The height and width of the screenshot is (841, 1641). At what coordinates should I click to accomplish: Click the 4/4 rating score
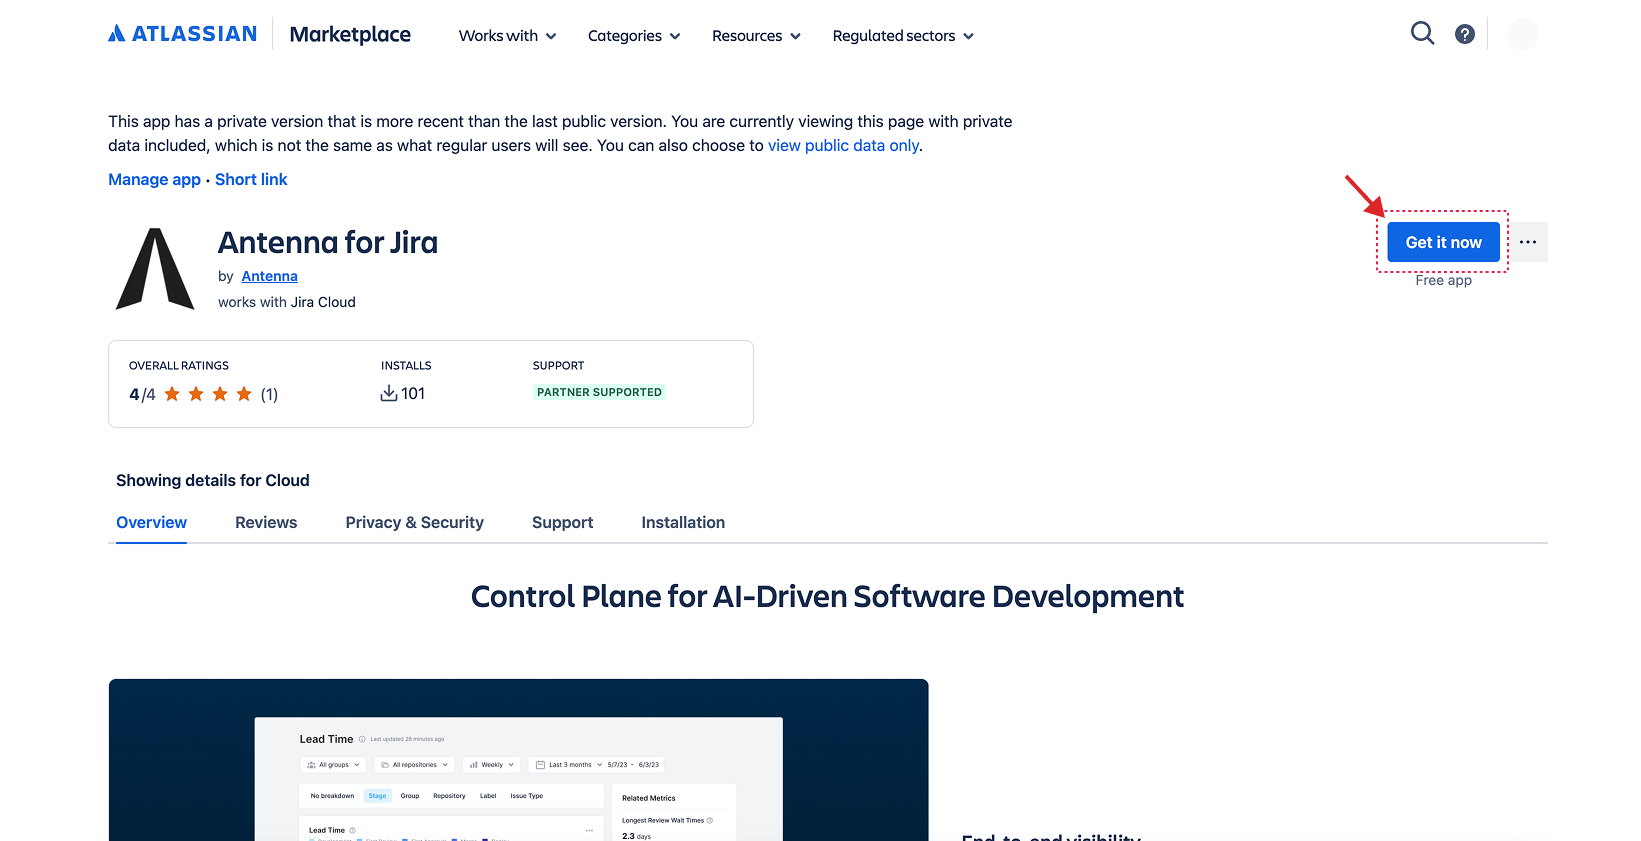[142, 394]
